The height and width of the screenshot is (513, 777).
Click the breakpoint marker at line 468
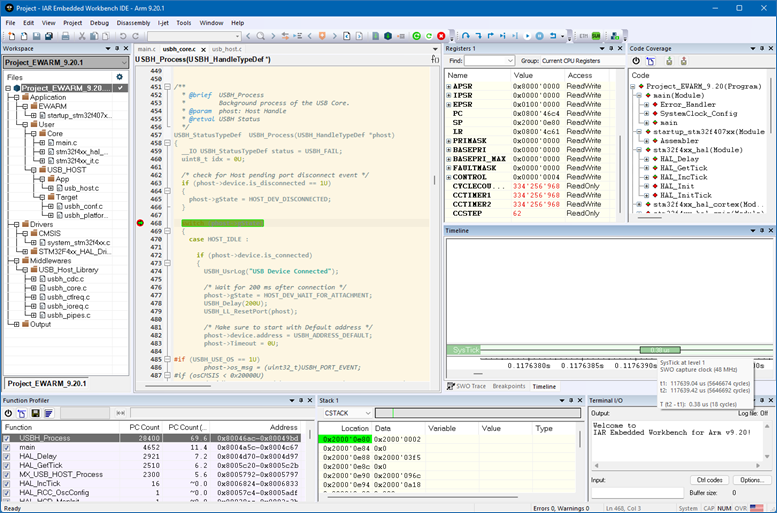pyautogui.click(x=140, y=223)
